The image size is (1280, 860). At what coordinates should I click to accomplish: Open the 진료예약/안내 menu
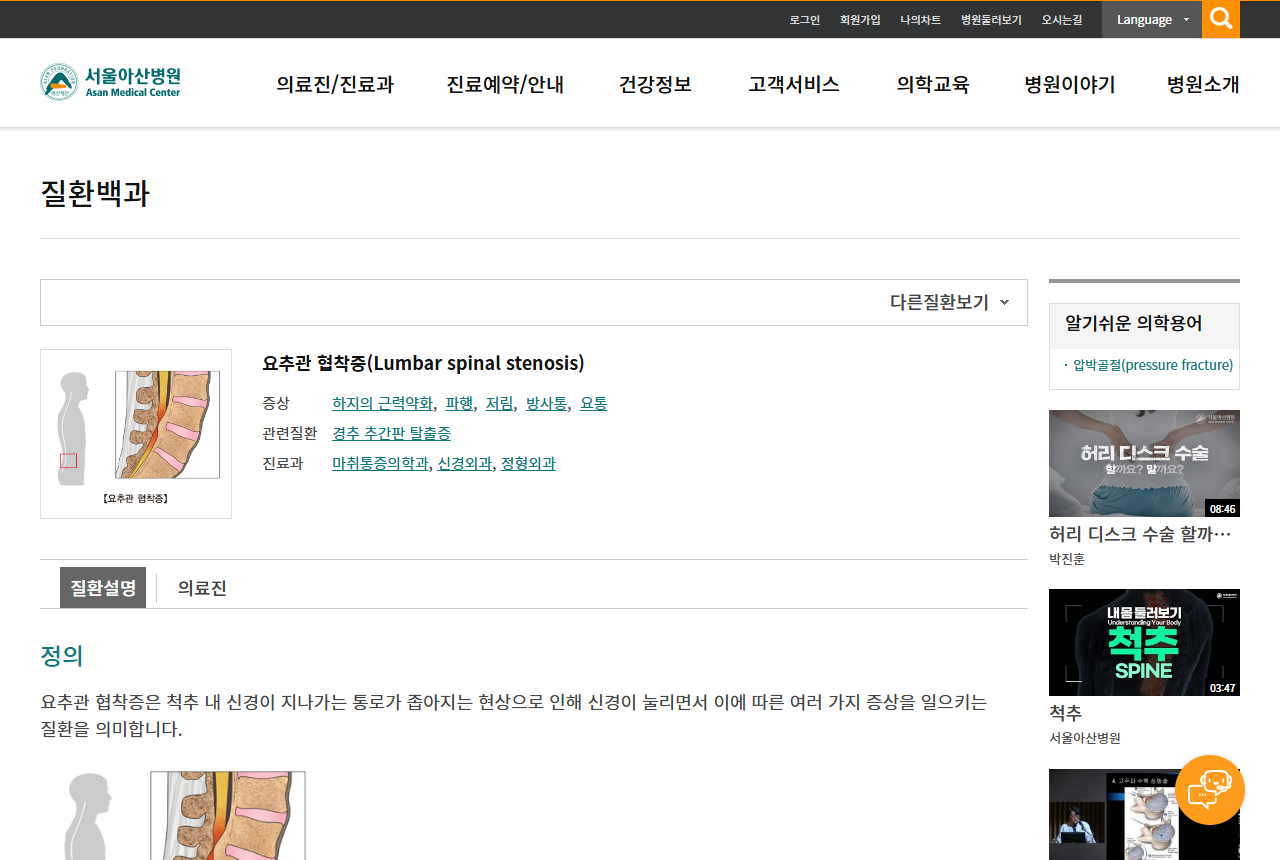coord(505,84)
